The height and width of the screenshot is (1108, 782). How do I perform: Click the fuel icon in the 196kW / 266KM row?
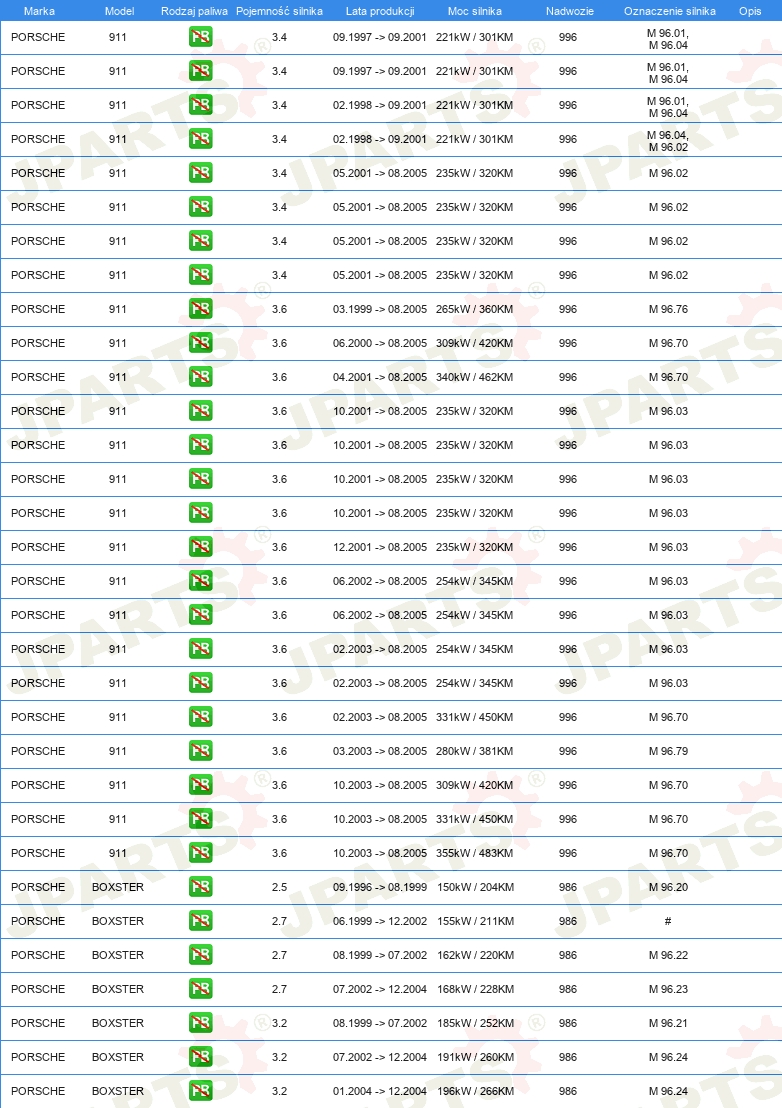pos(201,1091)
